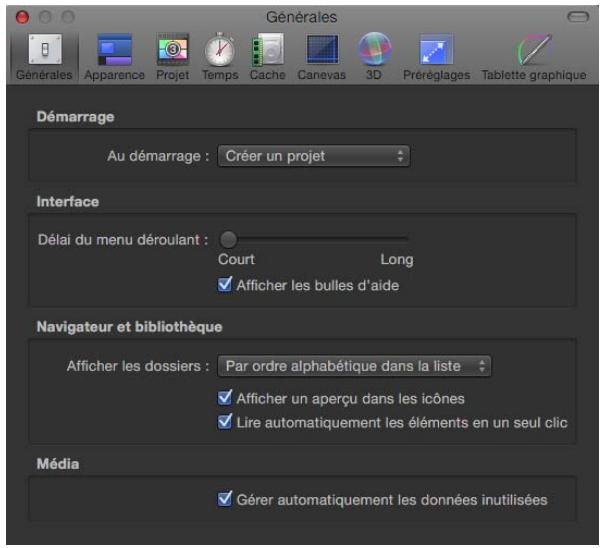Open the Au démarrage dropdown
This screenshot has height=548, width=601.
tap(314, 156)
